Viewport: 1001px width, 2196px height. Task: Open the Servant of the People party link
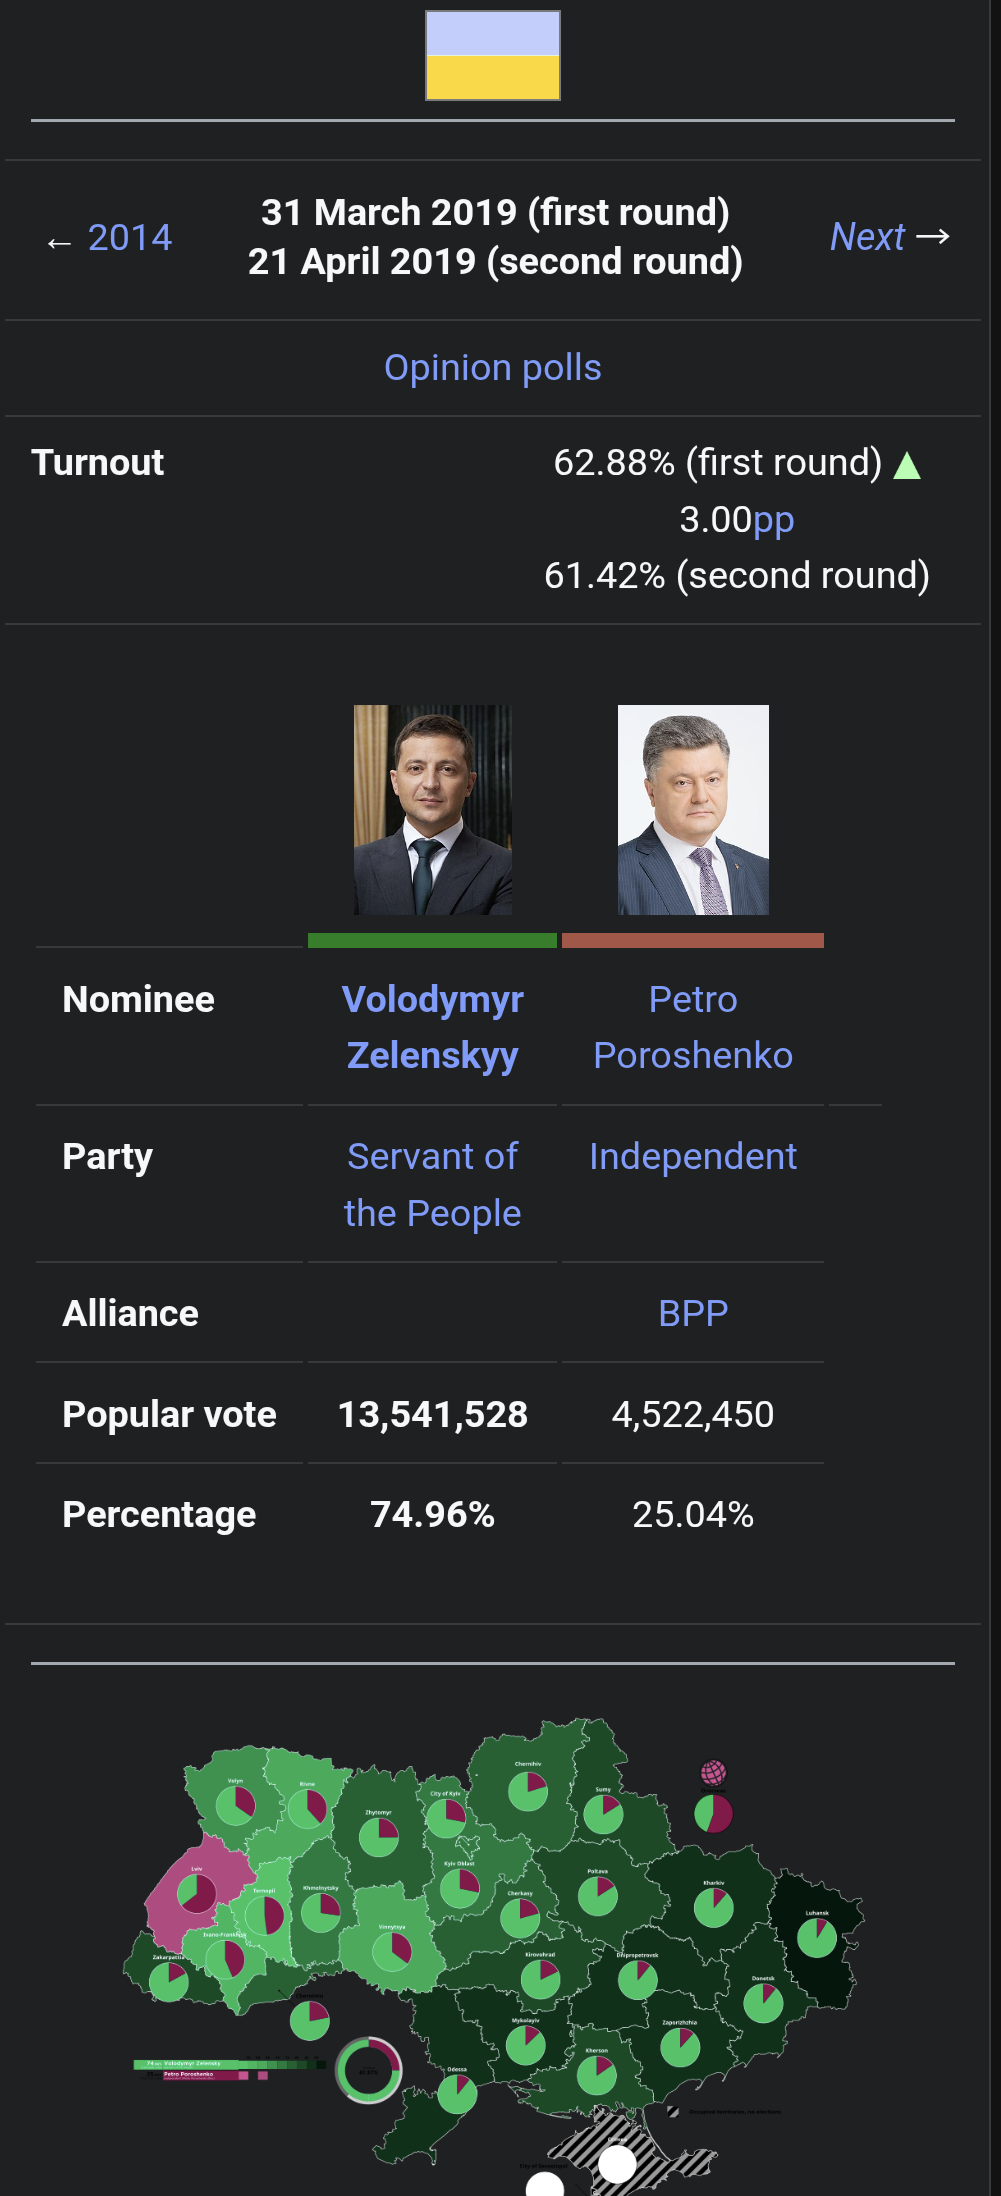click(x=433, y=1184)
